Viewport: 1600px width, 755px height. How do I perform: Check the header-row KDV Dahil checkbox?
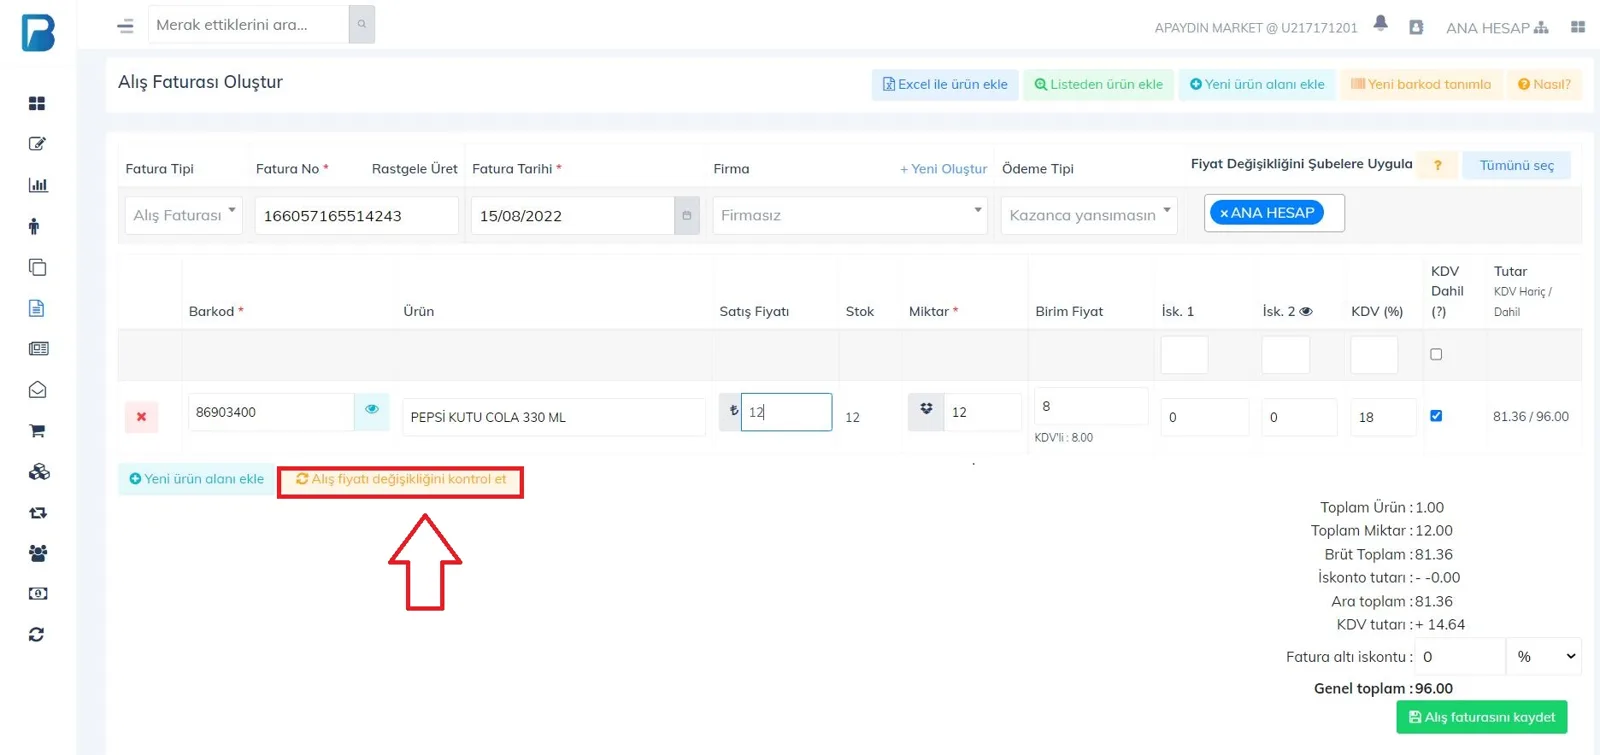point(1436,354)
